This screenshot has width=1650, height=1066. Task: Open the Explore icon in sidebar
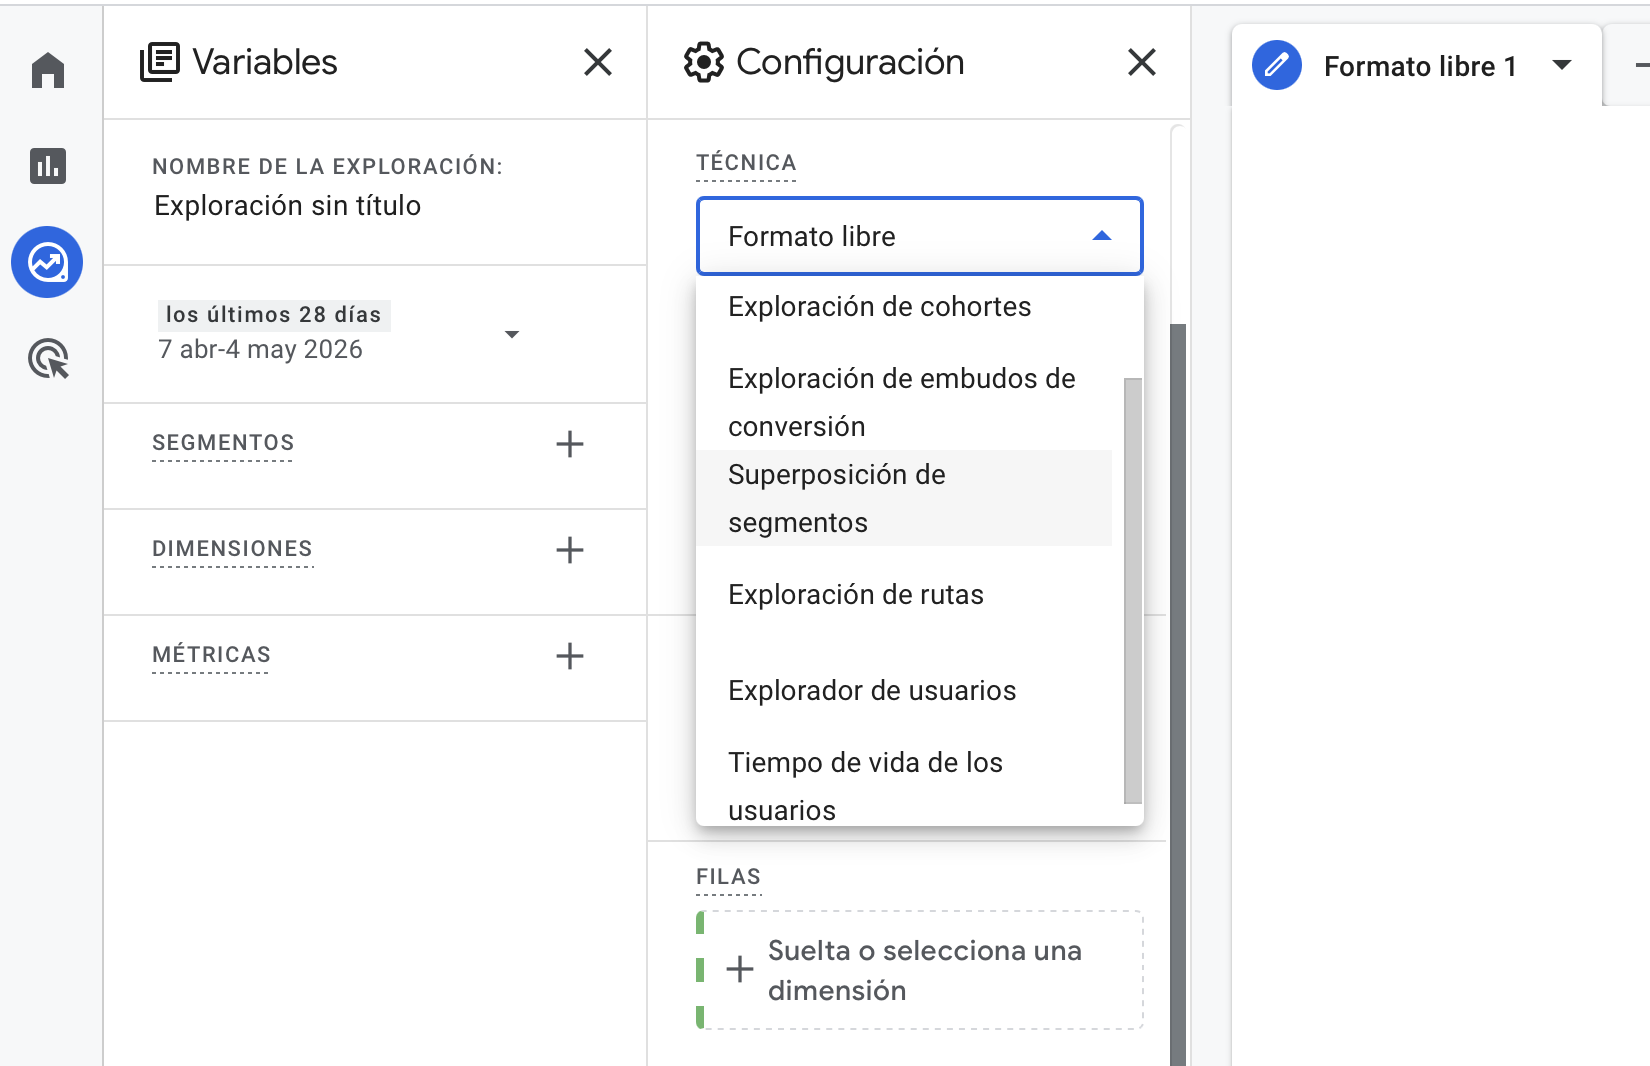(x=47, y=262)
